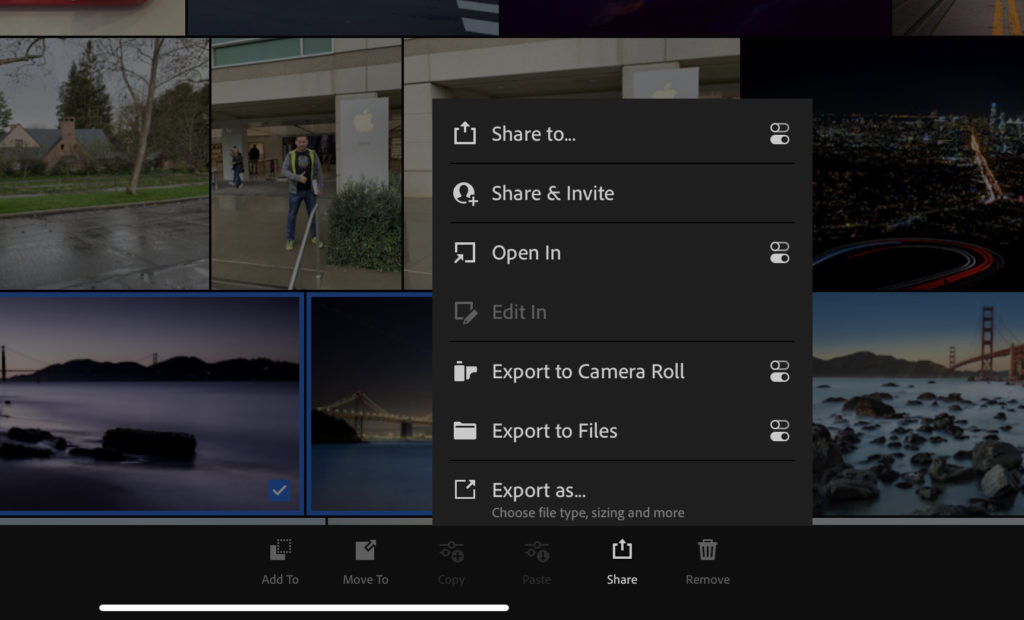Select Share to... menu entry
Image resolution: width=1024 pixels, height=620 pixels.
(x=533, y=134)
